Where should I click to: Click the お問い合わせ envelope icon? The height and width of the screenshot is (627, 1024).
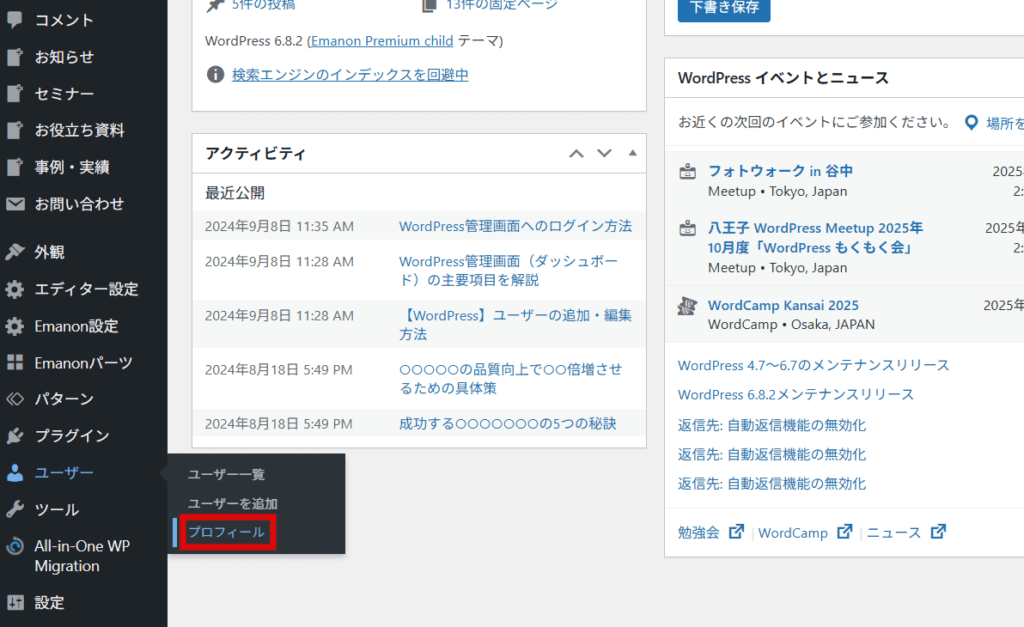[15, 204]
